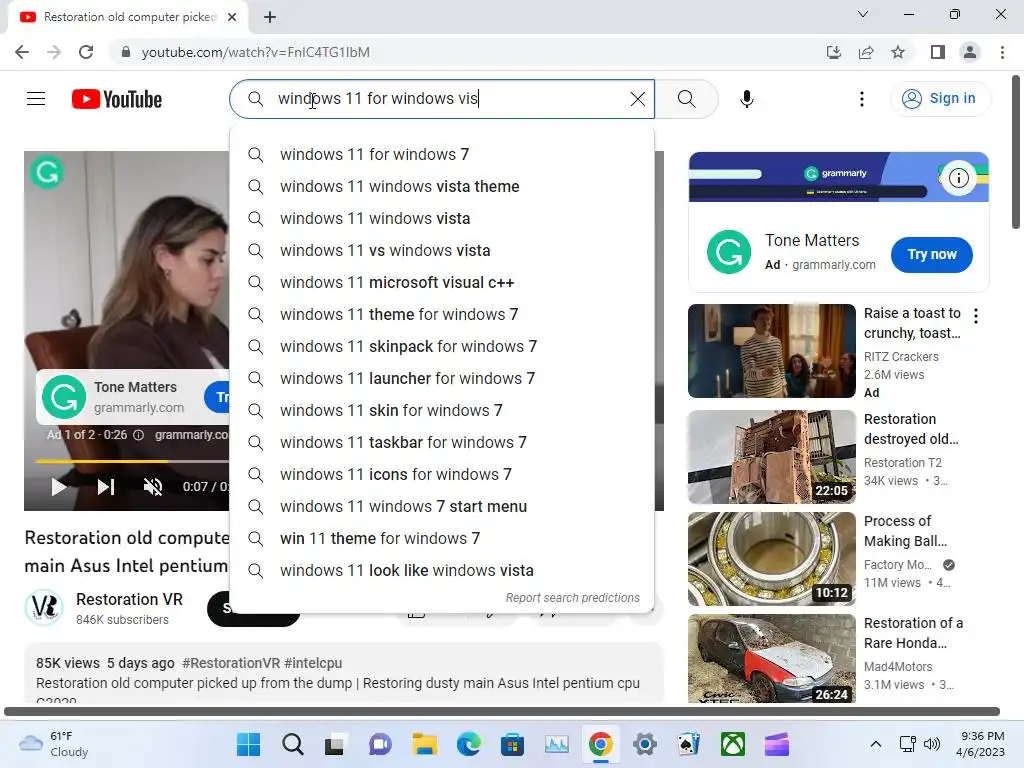Image resolution: width=1024 pixels, height=768 pixels.
Task: Open the Chrome side panel icon
Action: click(x=938, y=52)
